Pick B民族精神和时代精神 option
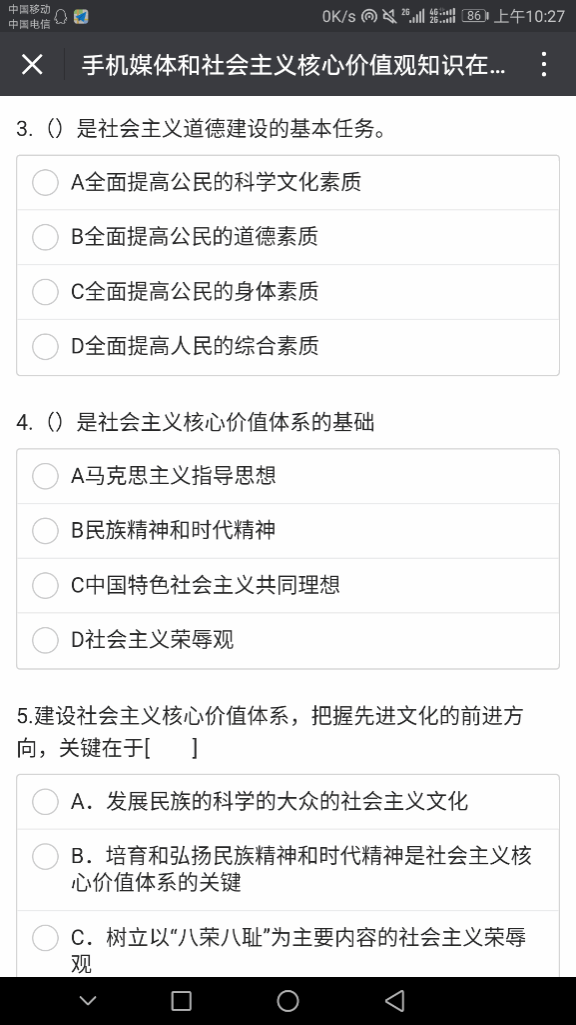This screenshot has width=576, height=1025. click(288, 531)
